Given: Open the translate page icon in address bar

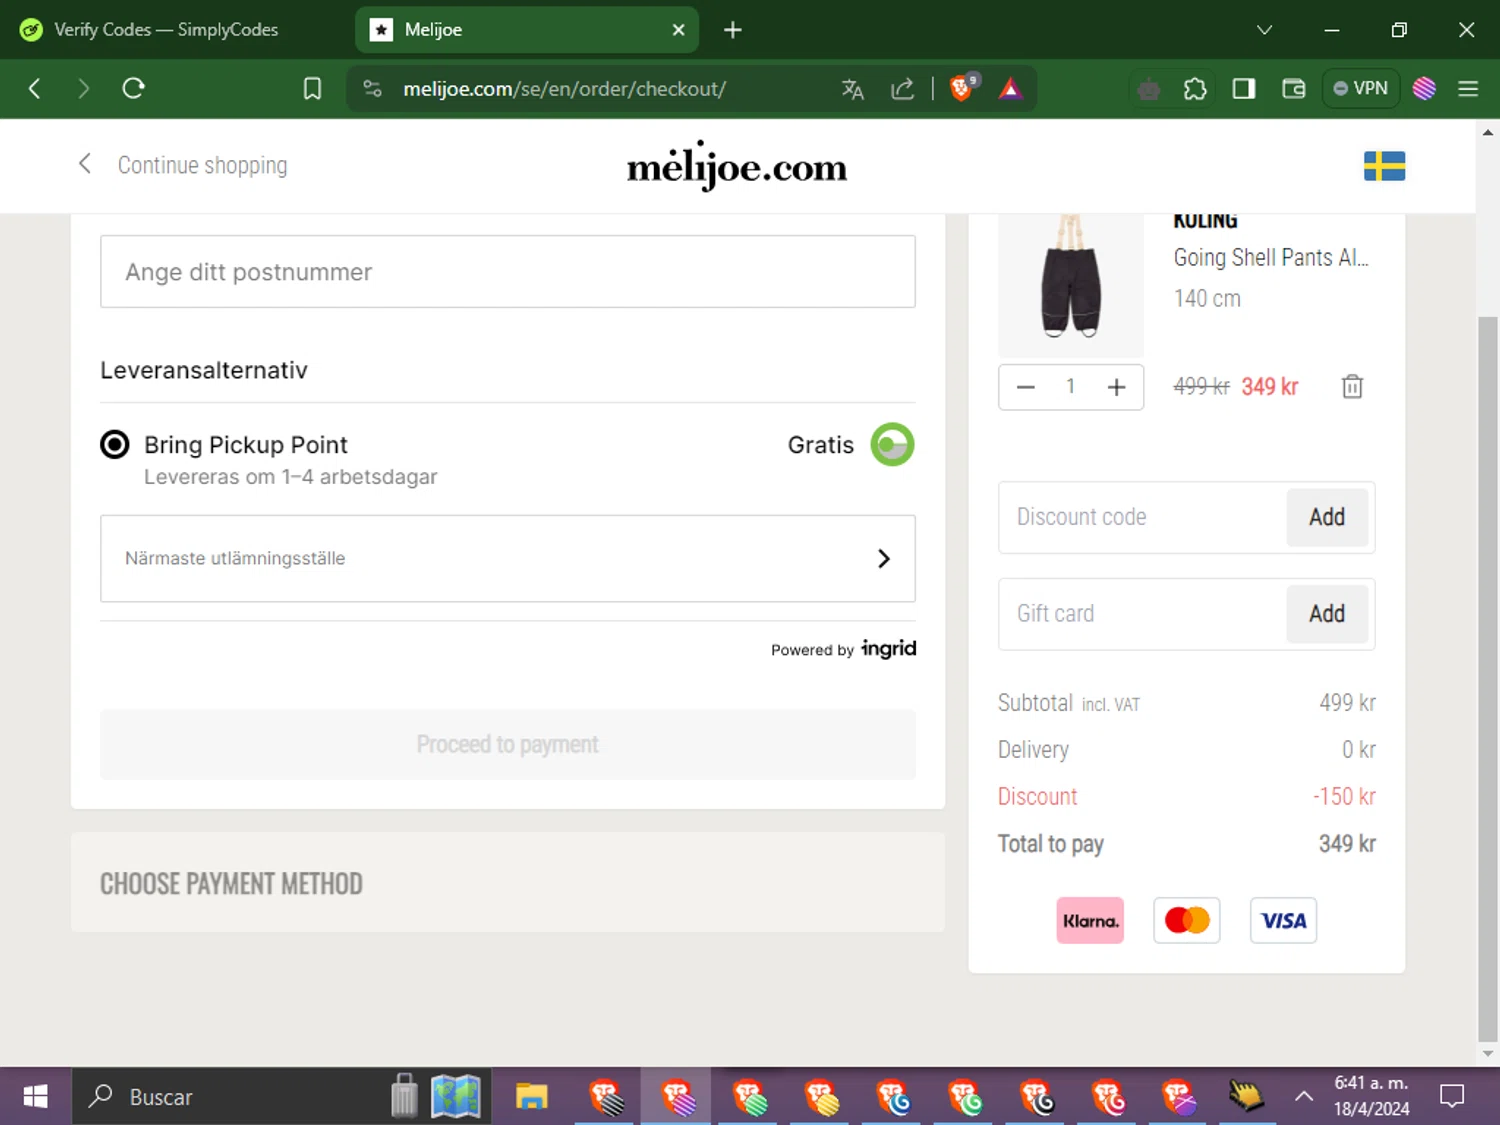Looking at the screenshot, I should point(852,89).
